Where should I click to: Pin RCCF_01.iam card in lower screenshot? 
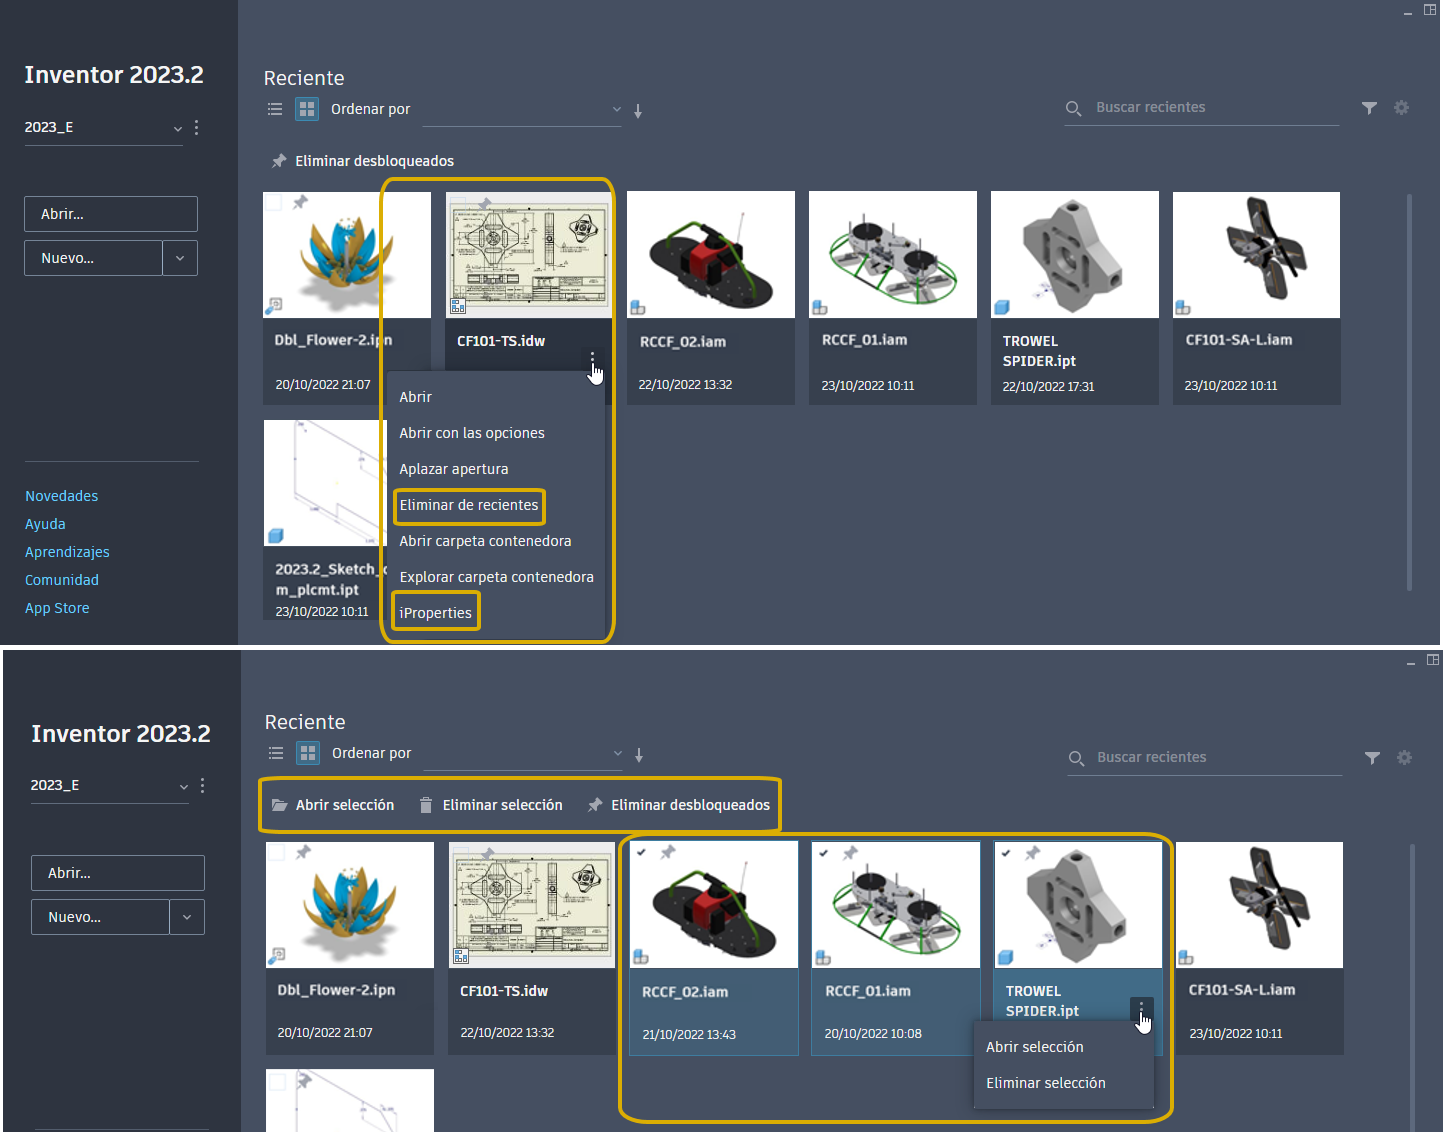[850, 853]
